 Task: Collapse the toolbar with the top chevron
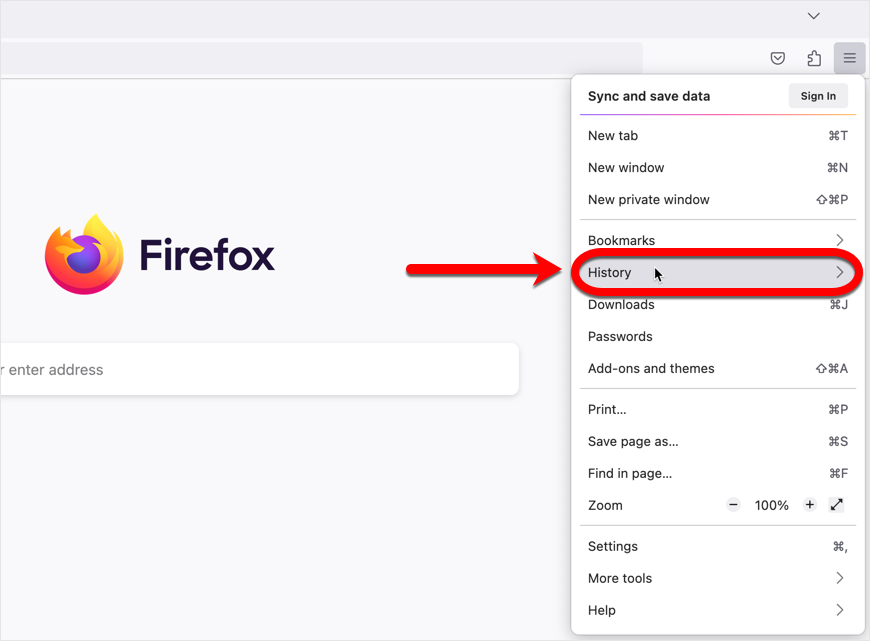pos(813,16)
